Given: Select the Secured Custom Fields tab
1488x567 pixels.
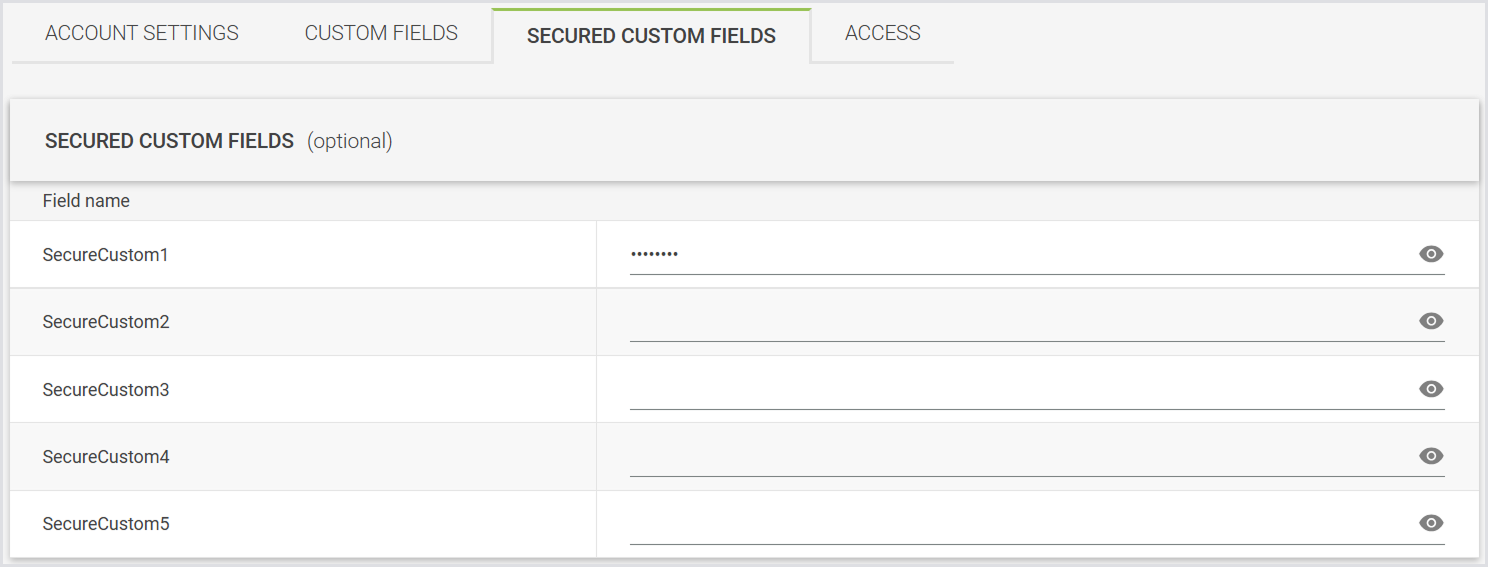Looking at the screenshot, I should (651, 36).
